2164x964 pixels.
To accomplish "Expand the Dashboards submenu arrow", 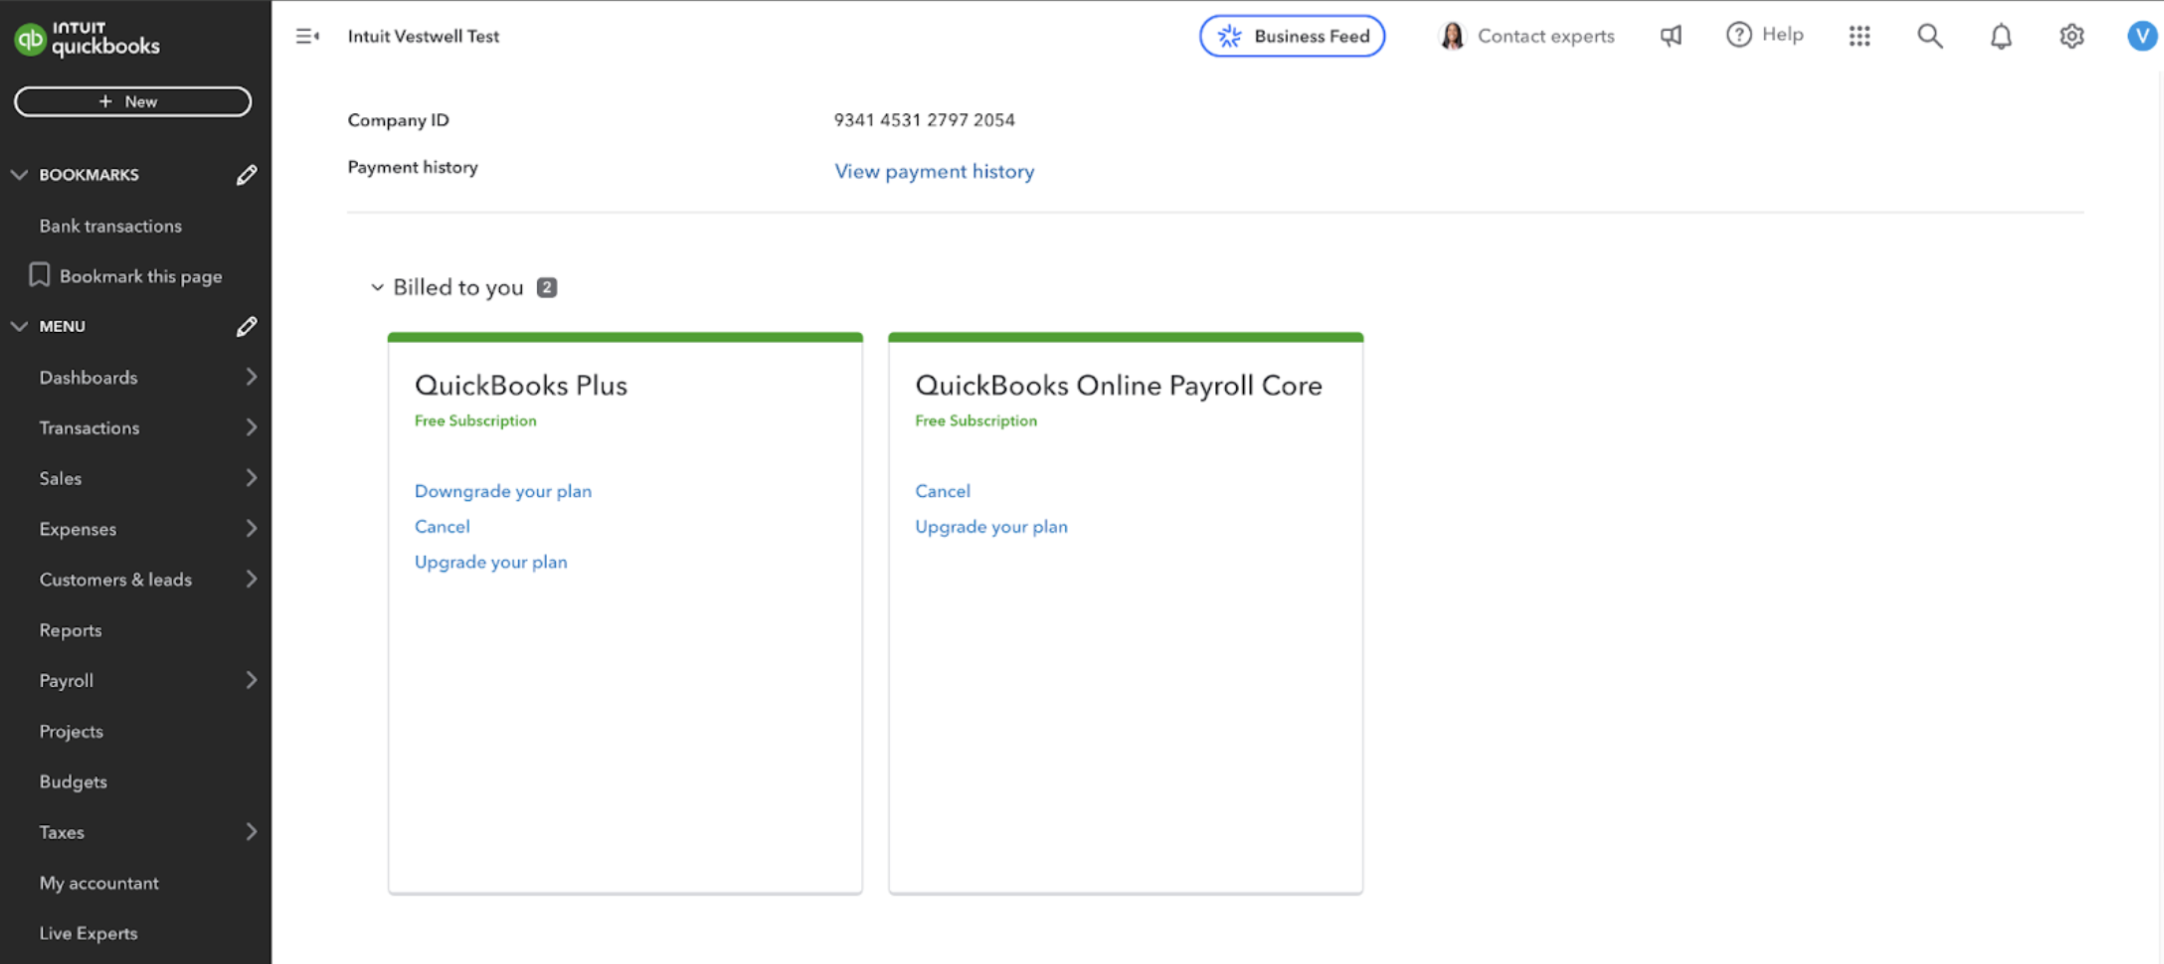I will pyautogui.click(x=251, y=378).
